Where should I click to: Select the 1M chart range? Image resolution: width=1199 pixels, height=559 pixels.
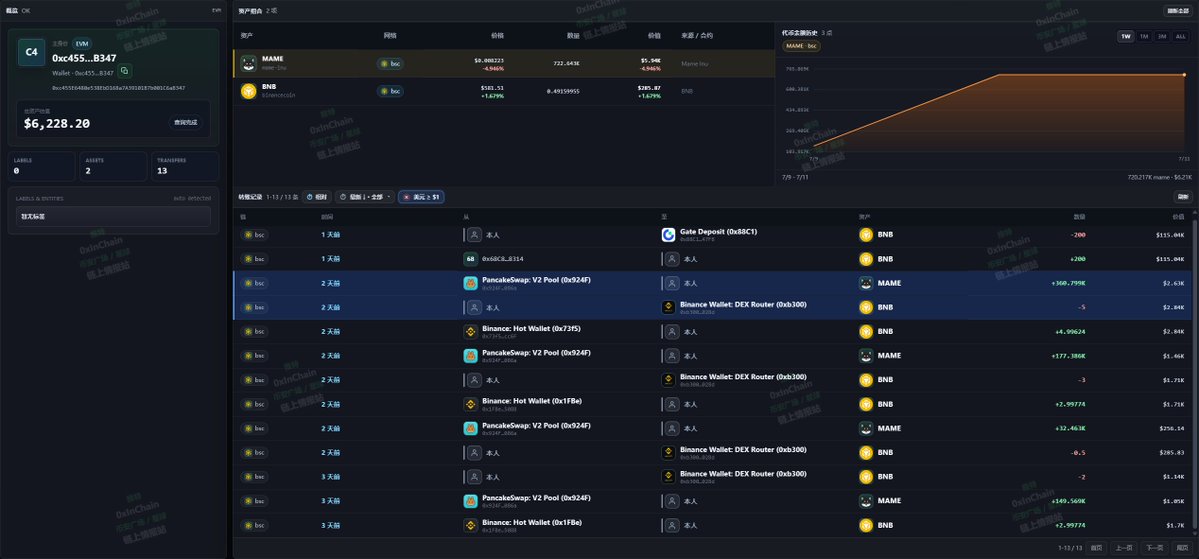(x=1144, y=36)
